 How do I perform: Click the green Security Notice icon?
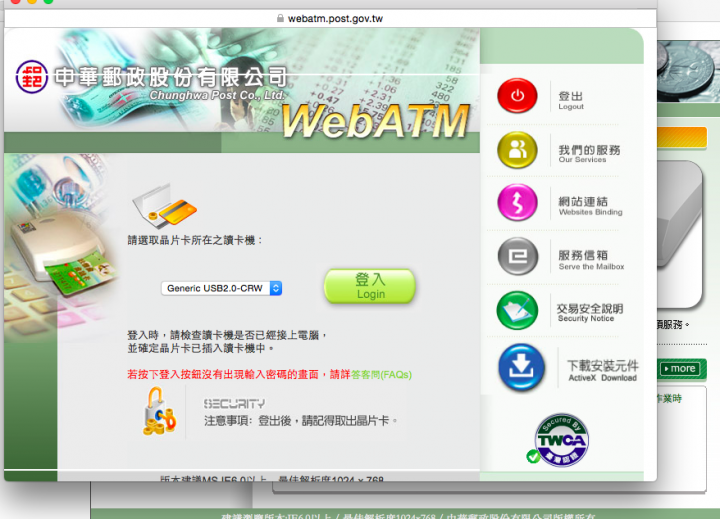click(x=518, y=310)
